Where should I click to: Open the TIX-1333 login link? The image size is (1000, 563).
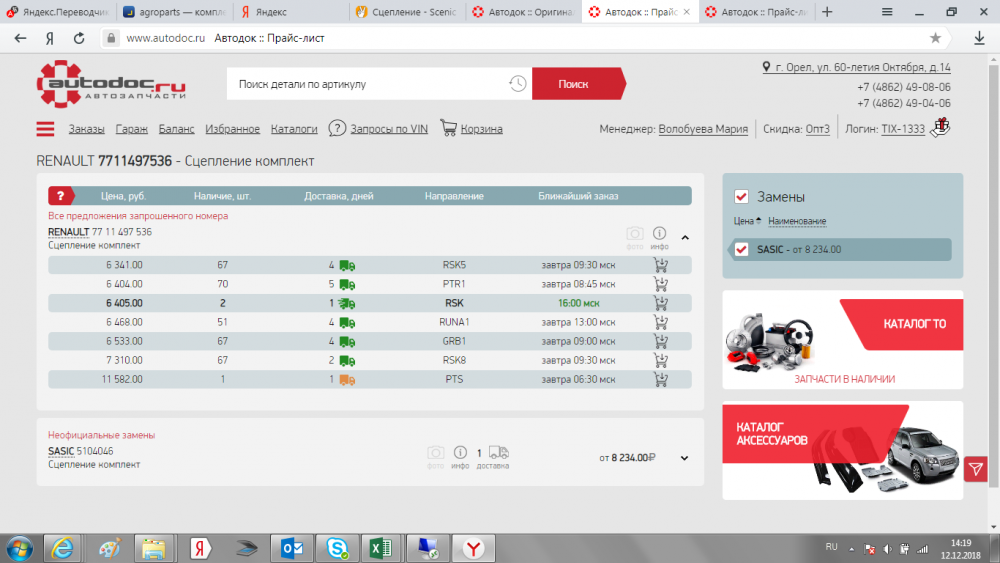(x=902, y=129)
